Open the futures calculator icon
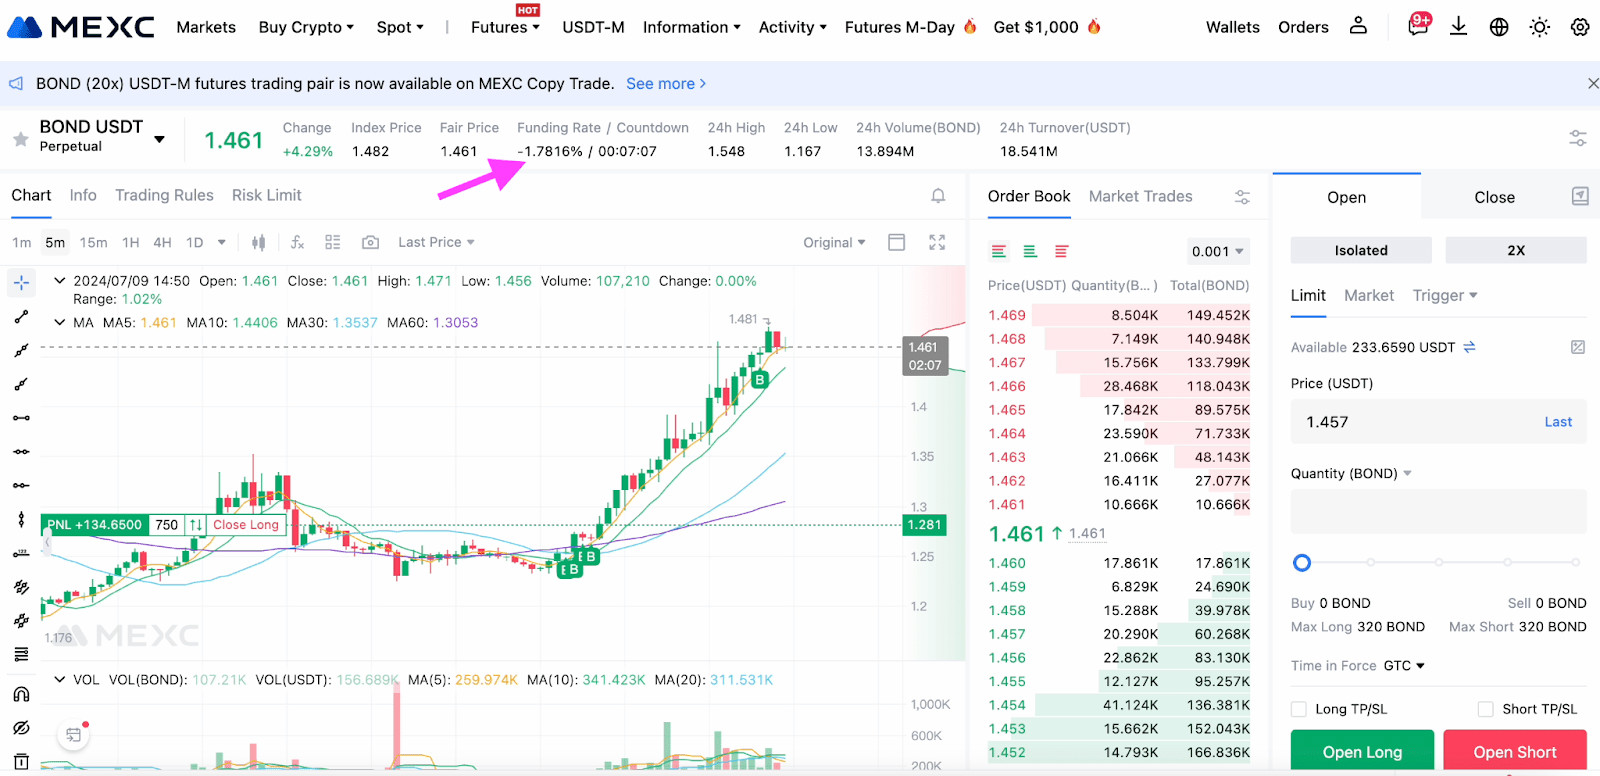Image resolution: width=1600 pixels, height=776 pixels. 1578,347
